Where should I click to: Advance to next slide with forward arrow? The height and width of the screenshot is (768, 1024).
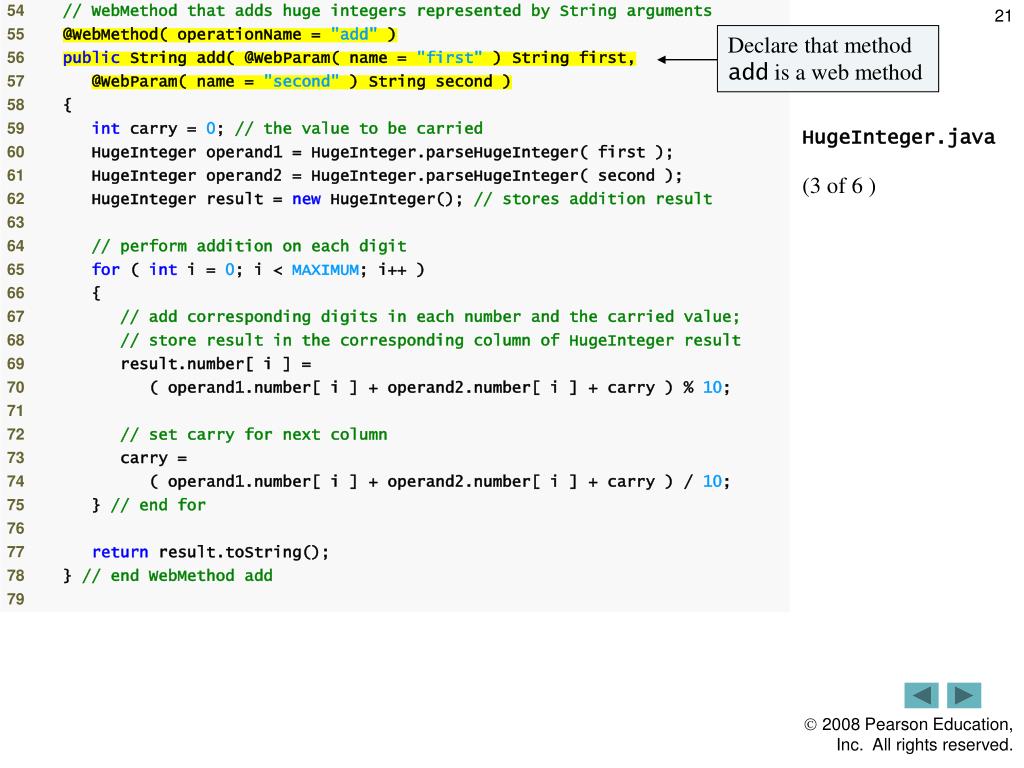(964, 695)
